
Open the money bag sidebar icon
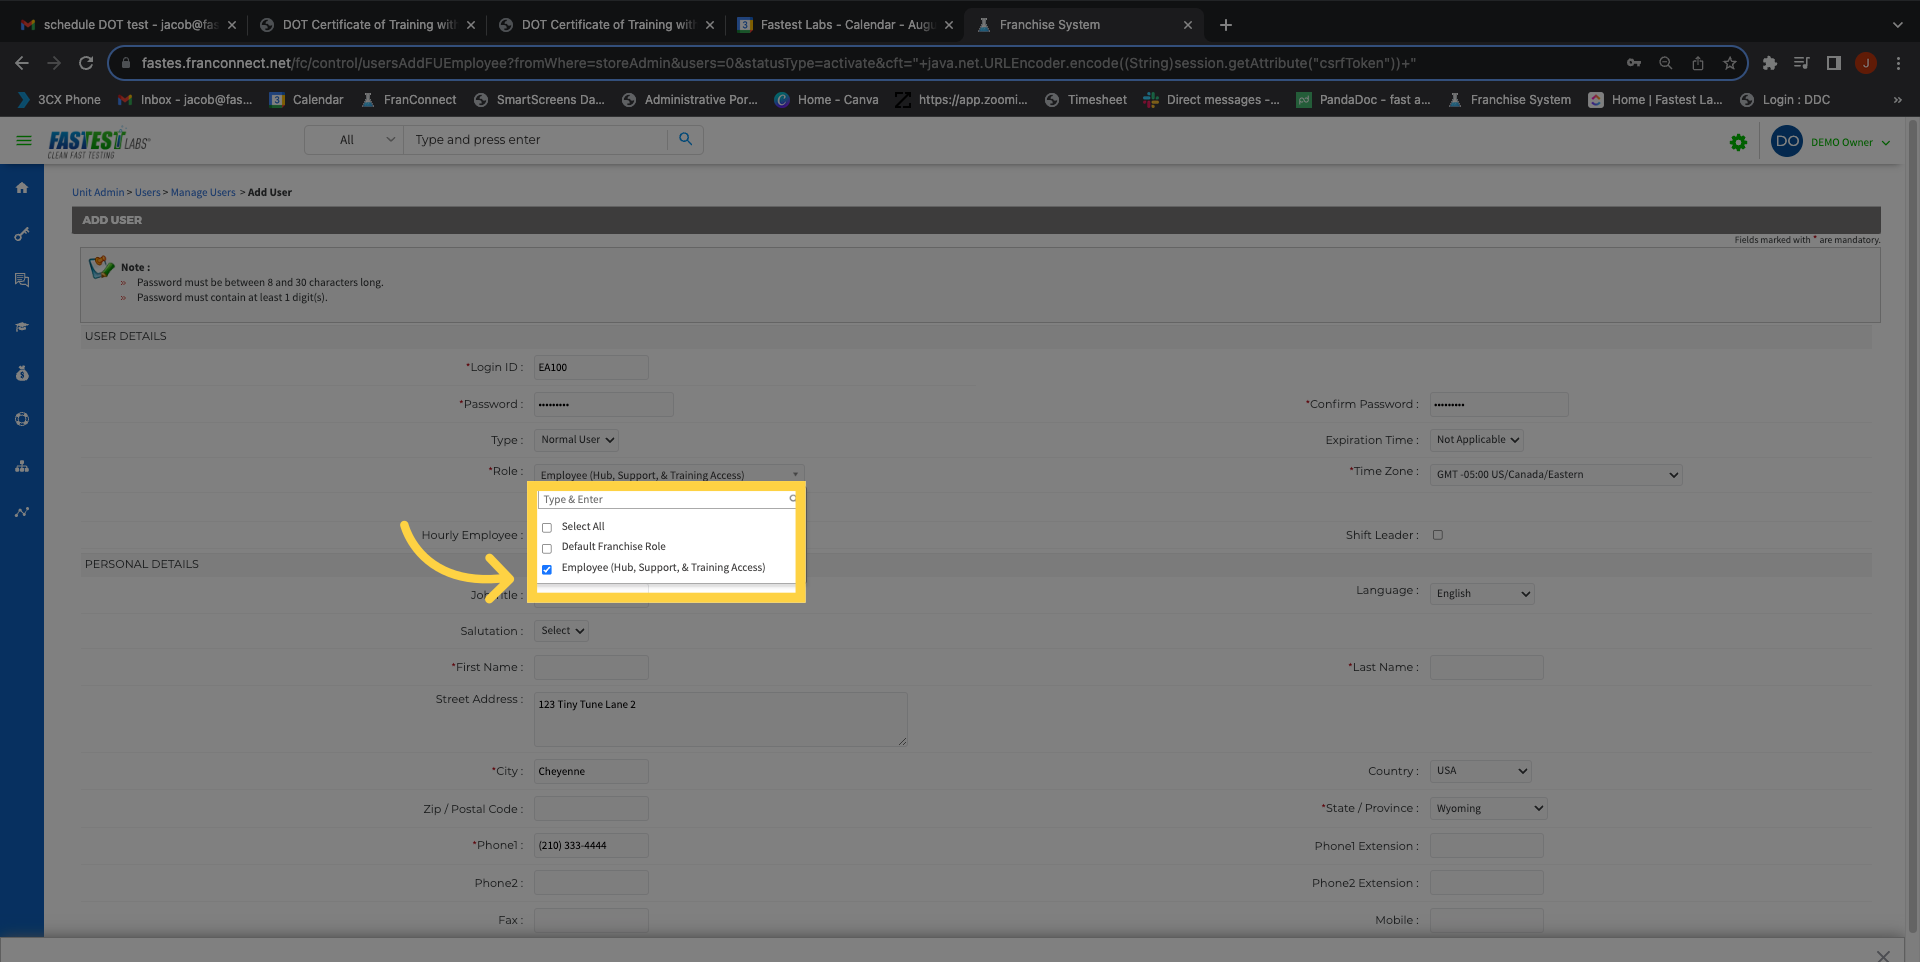22,373
